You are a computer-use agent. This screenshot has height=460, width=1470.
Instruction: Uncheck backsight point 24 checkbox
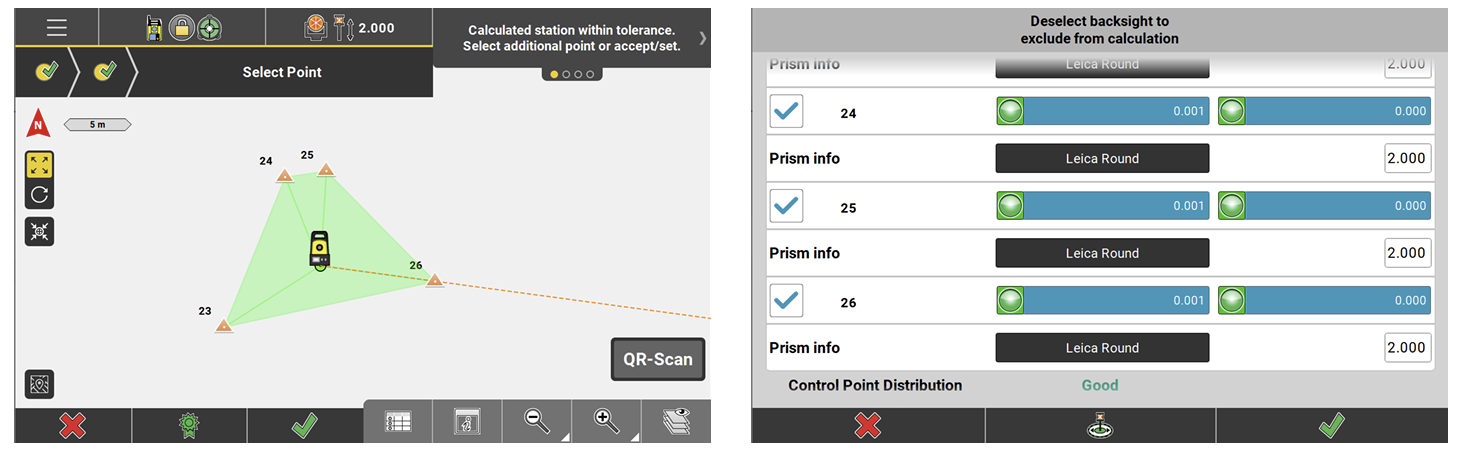point(786,111)
